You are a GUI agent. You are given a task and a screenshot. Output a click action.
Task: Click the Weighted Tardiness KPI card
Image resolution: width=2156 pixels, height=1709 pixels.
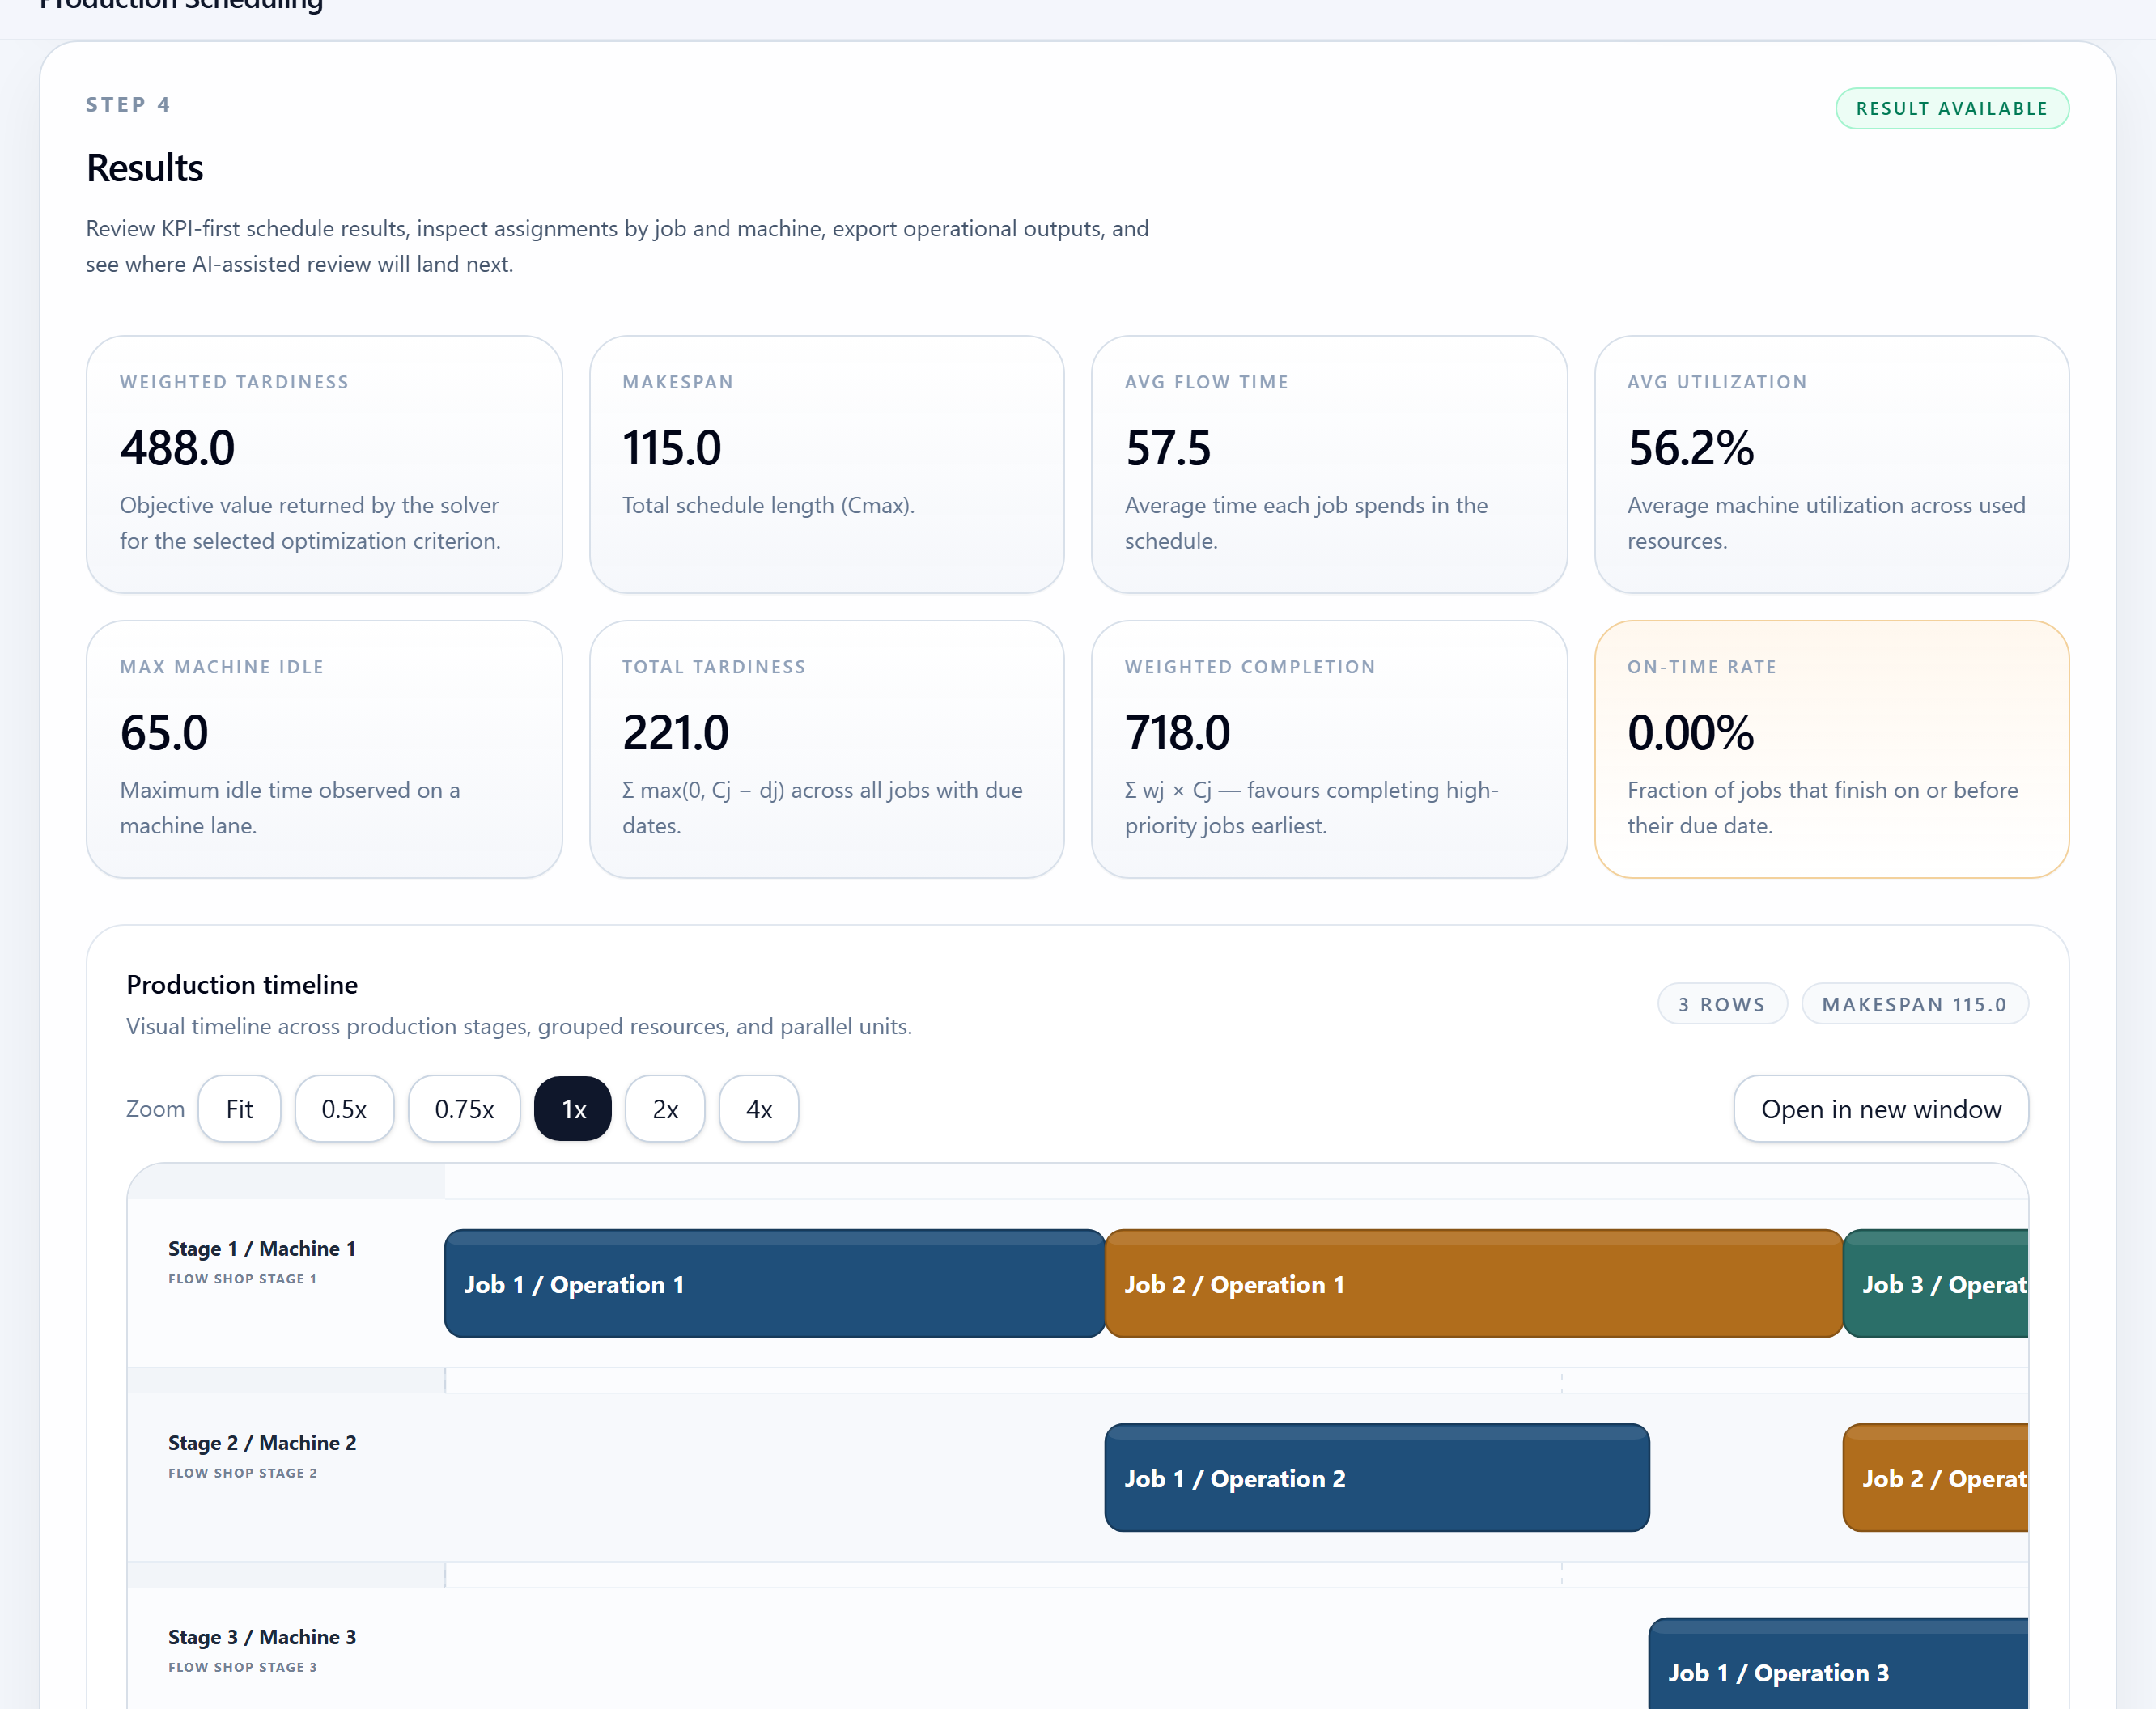tap(324, 465)
